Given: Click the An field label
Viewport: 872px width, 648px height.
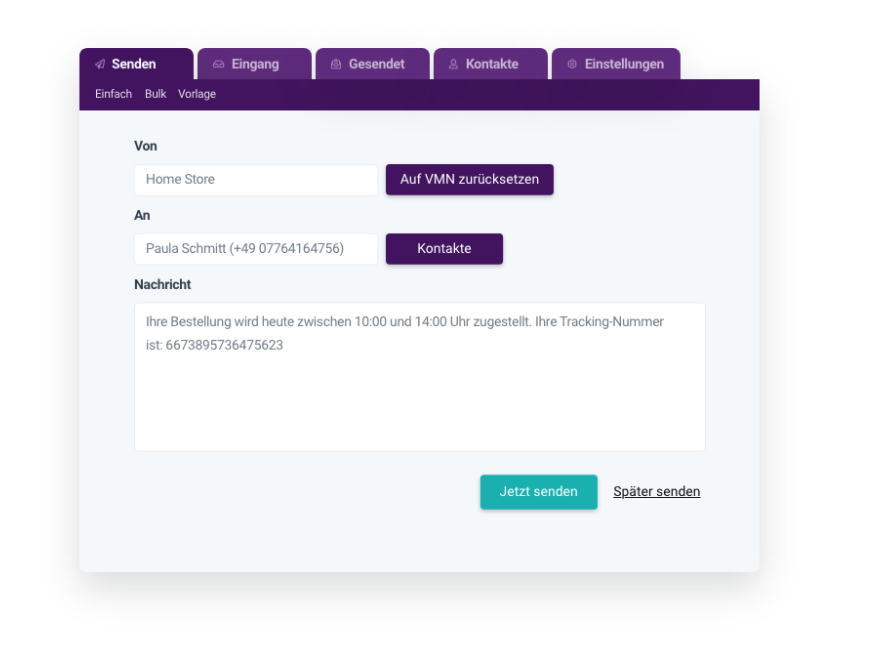Looking at the screenshot, I should [x=142, y=215].
